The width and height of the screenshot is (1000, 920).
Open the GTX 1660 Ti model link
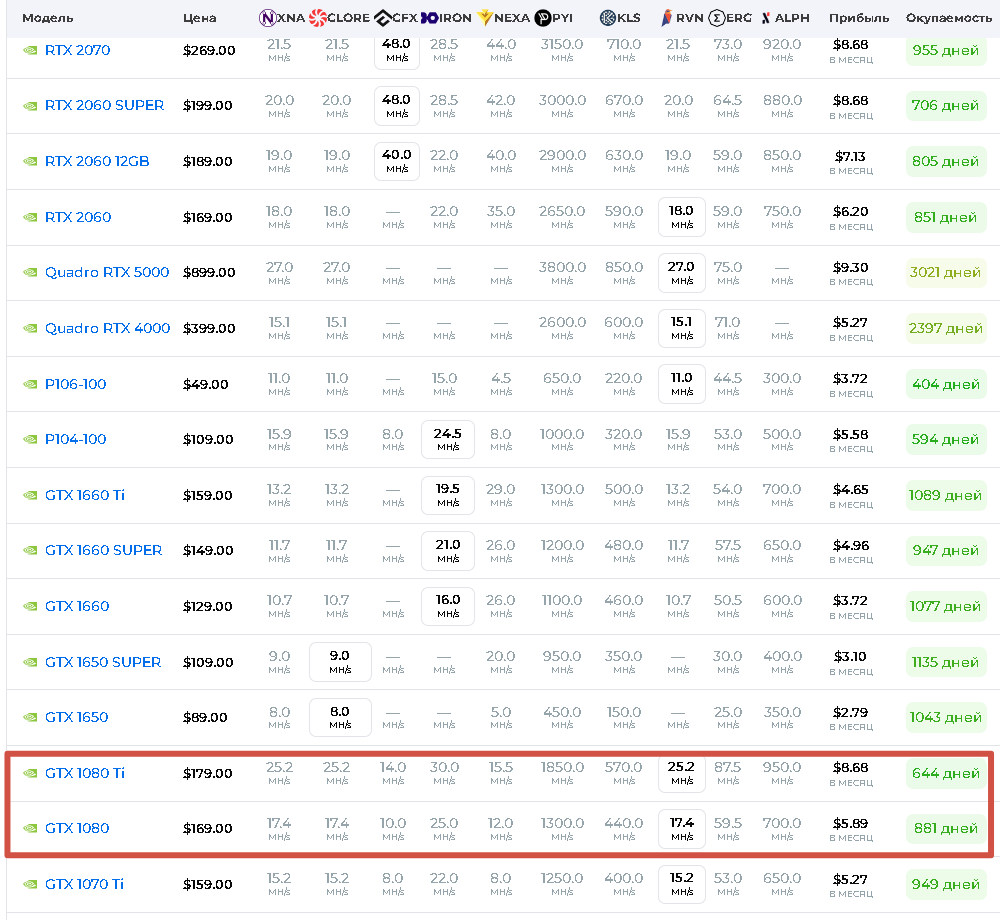[85, 495]
